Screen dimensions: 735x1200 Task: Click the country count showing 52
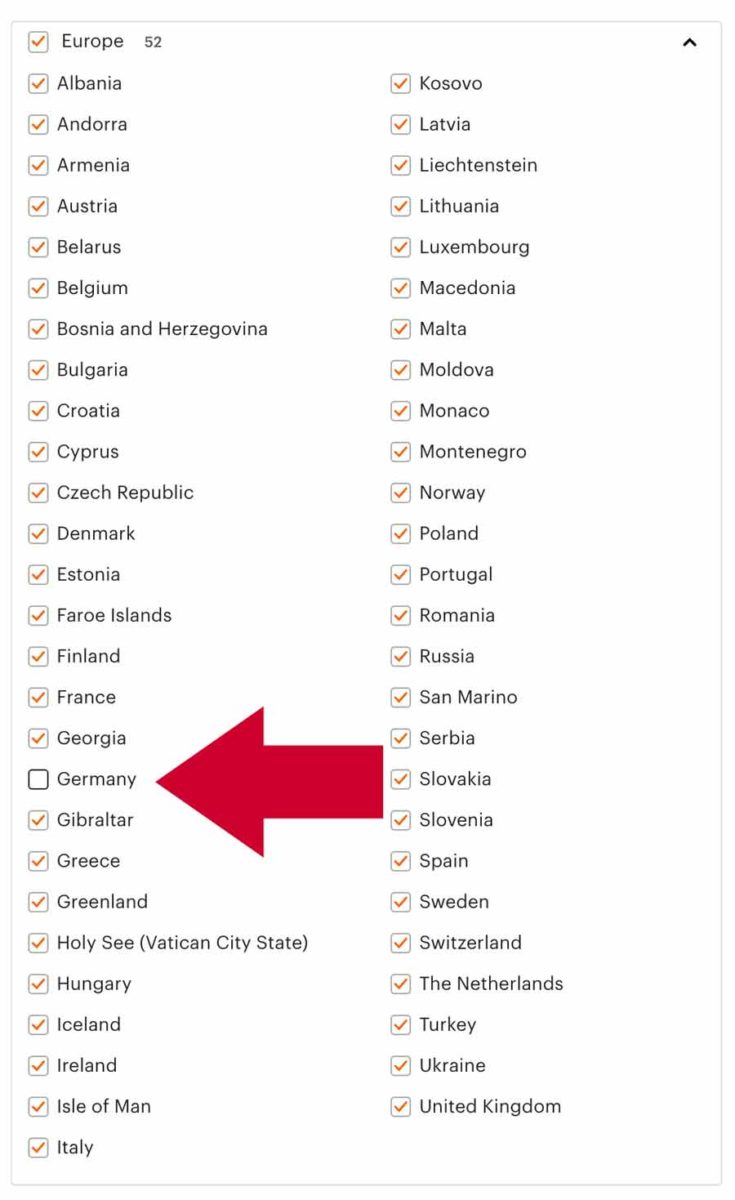pyautogui.click(x=146, y=42)
